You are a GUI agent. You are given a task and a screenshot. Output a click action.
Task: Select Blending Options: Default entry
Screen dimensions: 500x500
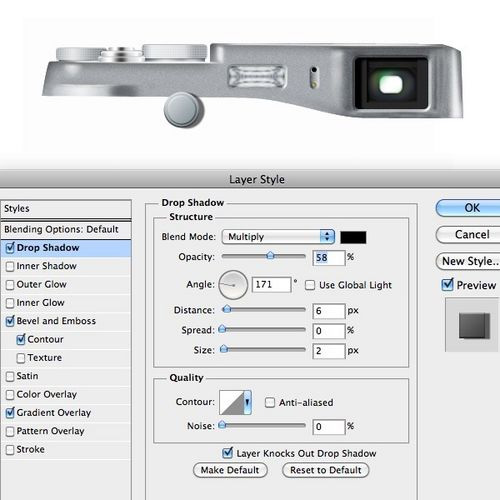[x=66, y=230]
